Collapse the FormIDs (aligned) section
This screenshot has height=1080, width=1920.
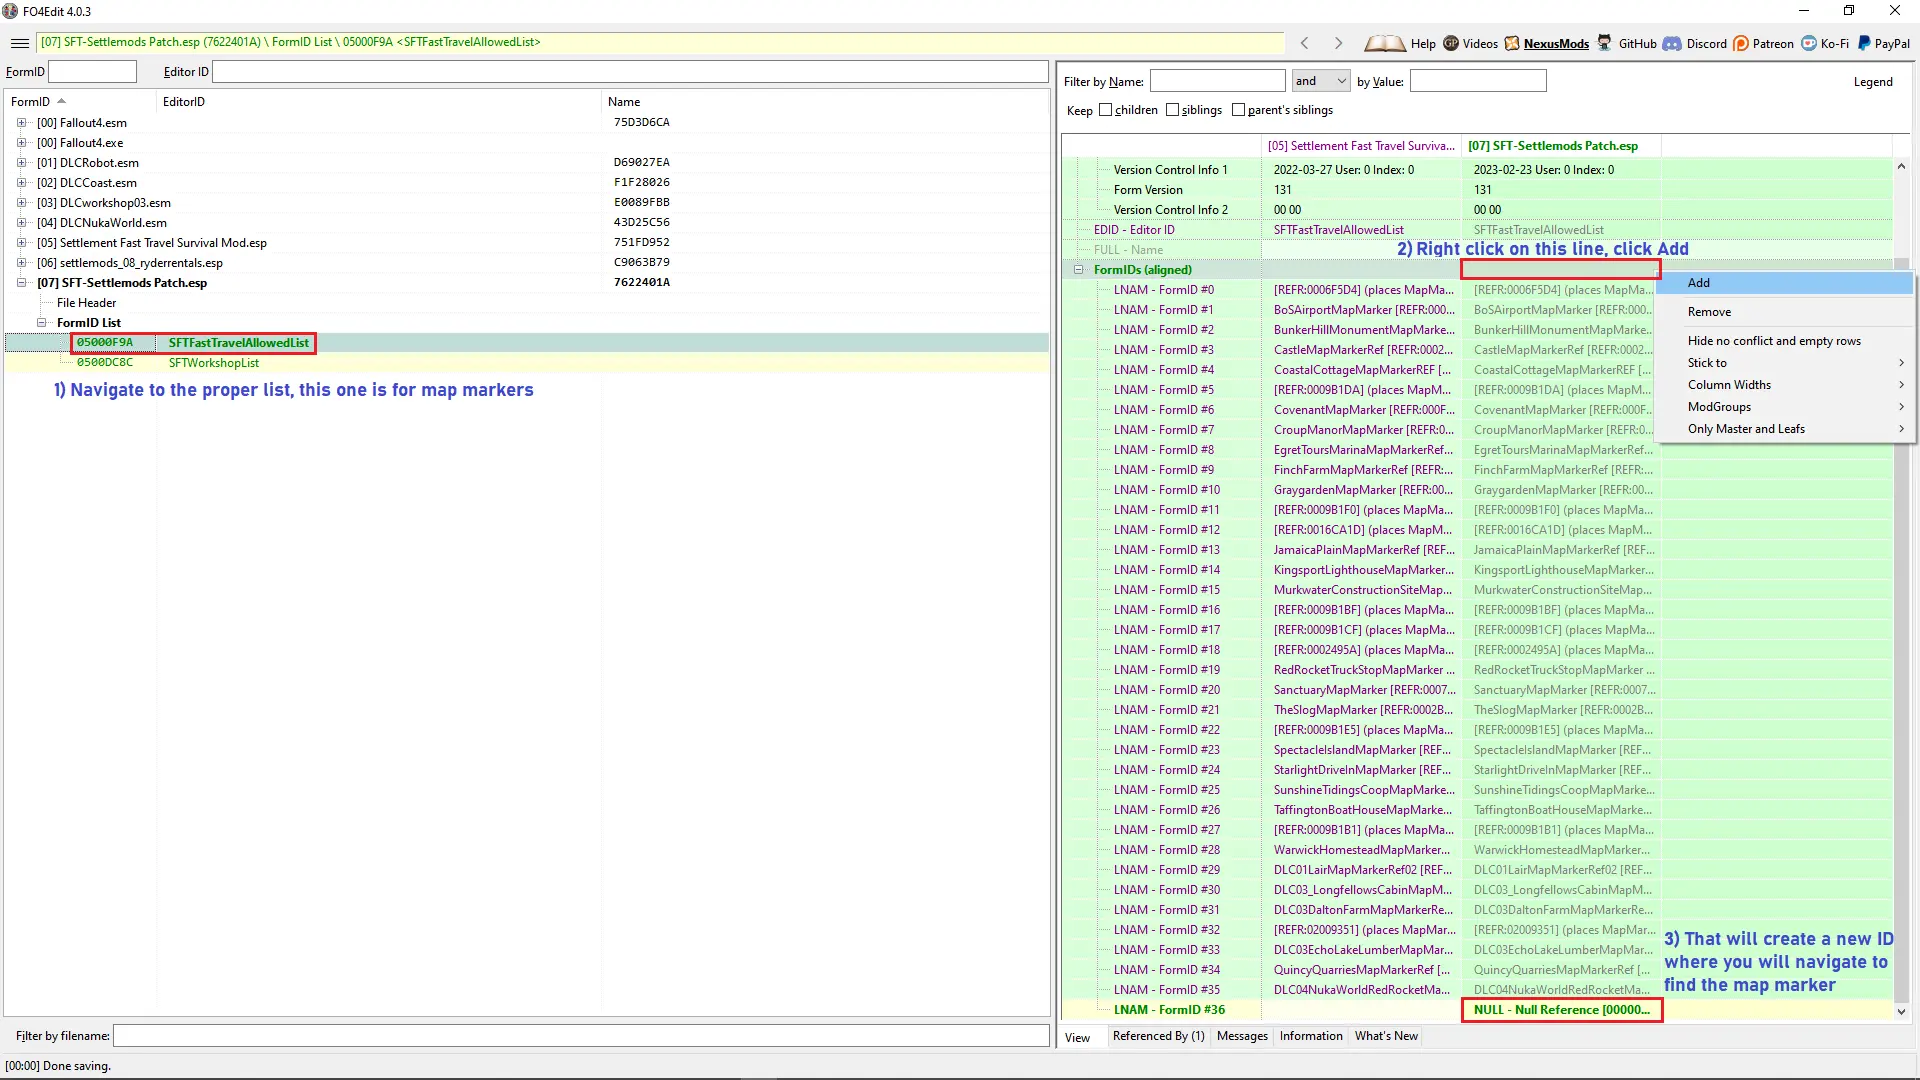1078,270
